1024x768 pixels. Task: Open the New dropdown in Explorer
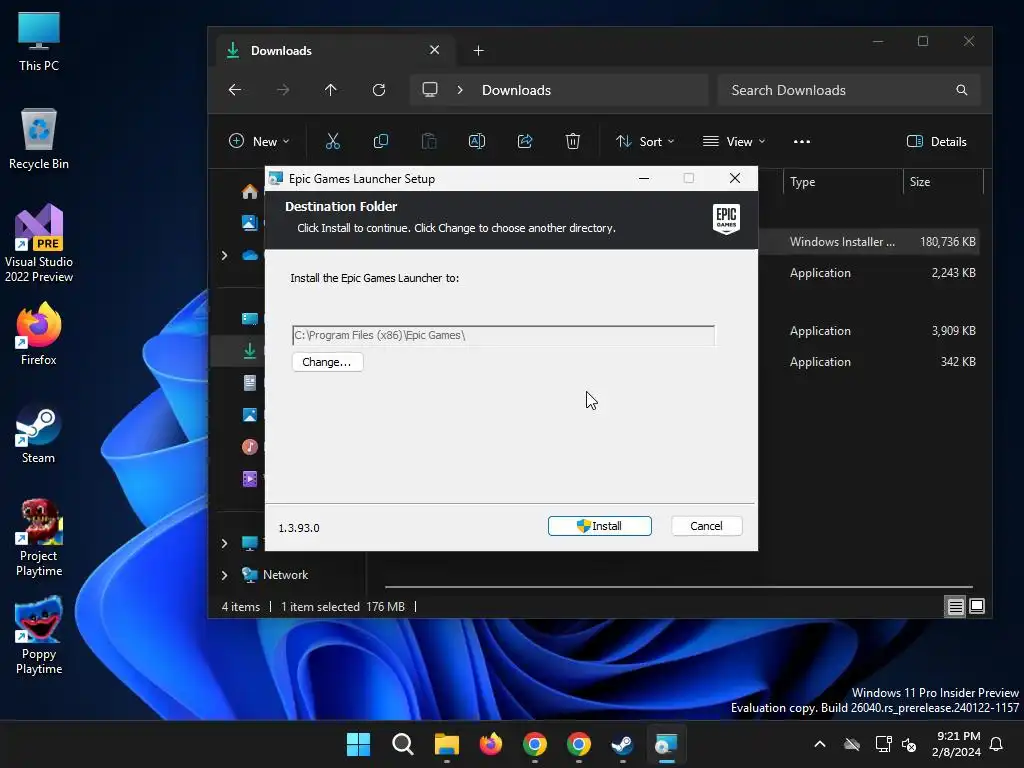click(x=259, y=141)
